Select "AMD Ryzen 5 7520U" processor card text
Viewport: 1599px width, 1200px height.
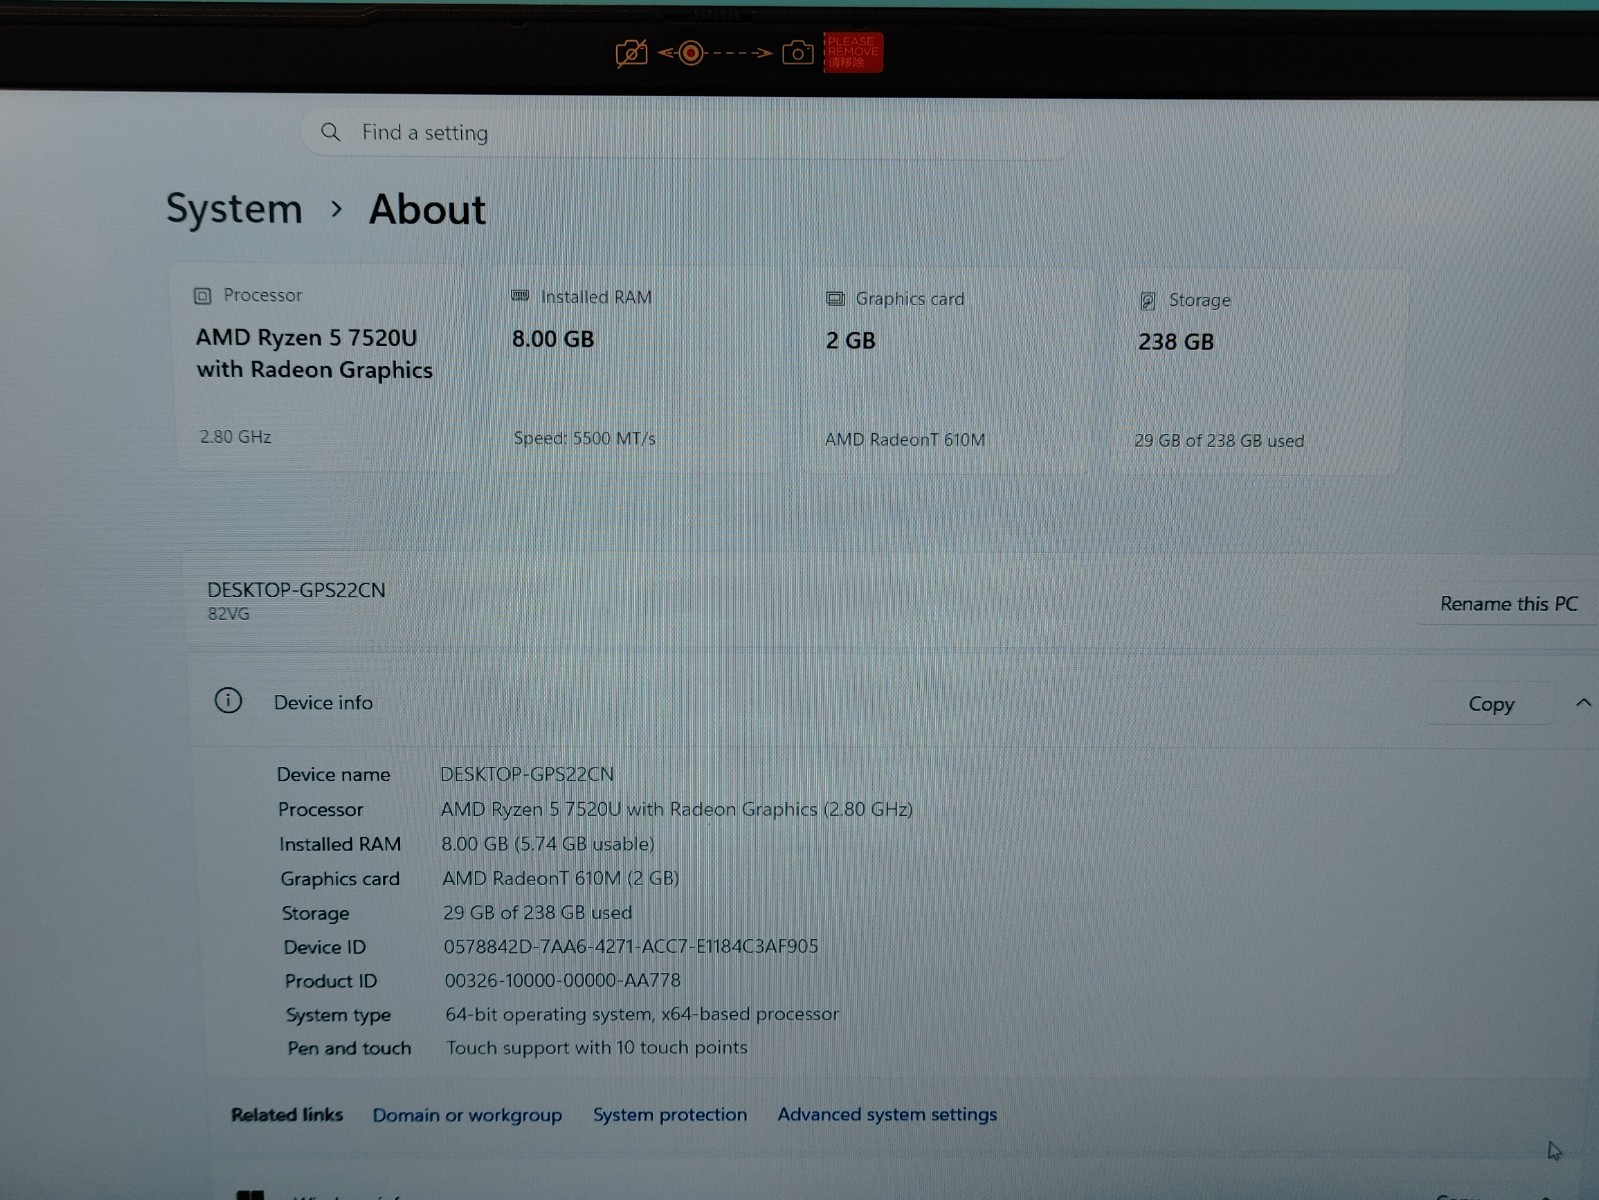tap(306, 338)
